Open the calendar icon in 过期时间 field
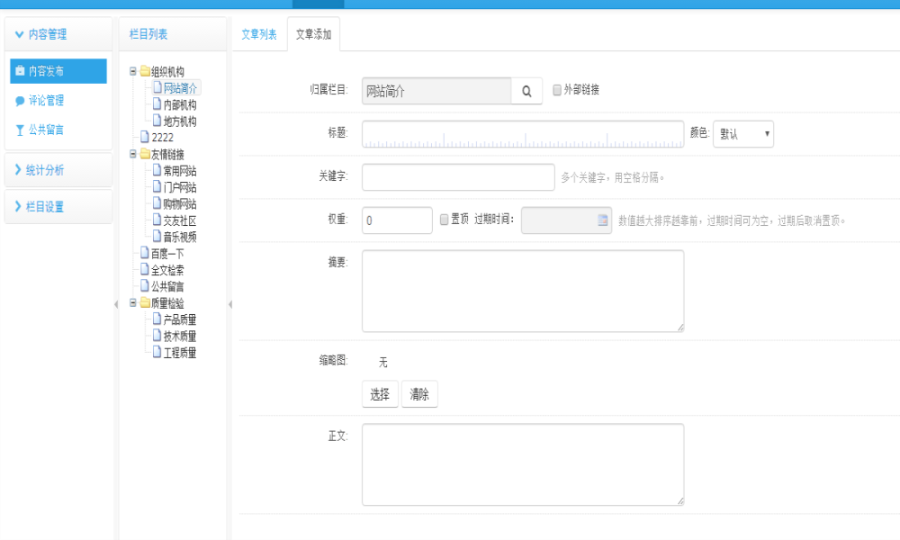The width and height of the screenshot is (900, 540). pos(602,220)
